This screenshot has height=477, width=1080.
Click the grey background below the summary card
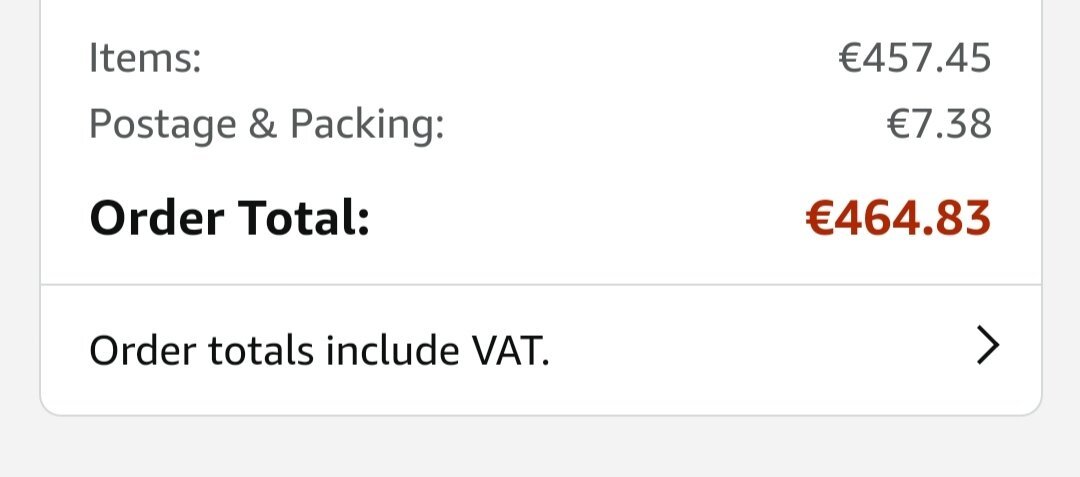[x=540, y=447]
